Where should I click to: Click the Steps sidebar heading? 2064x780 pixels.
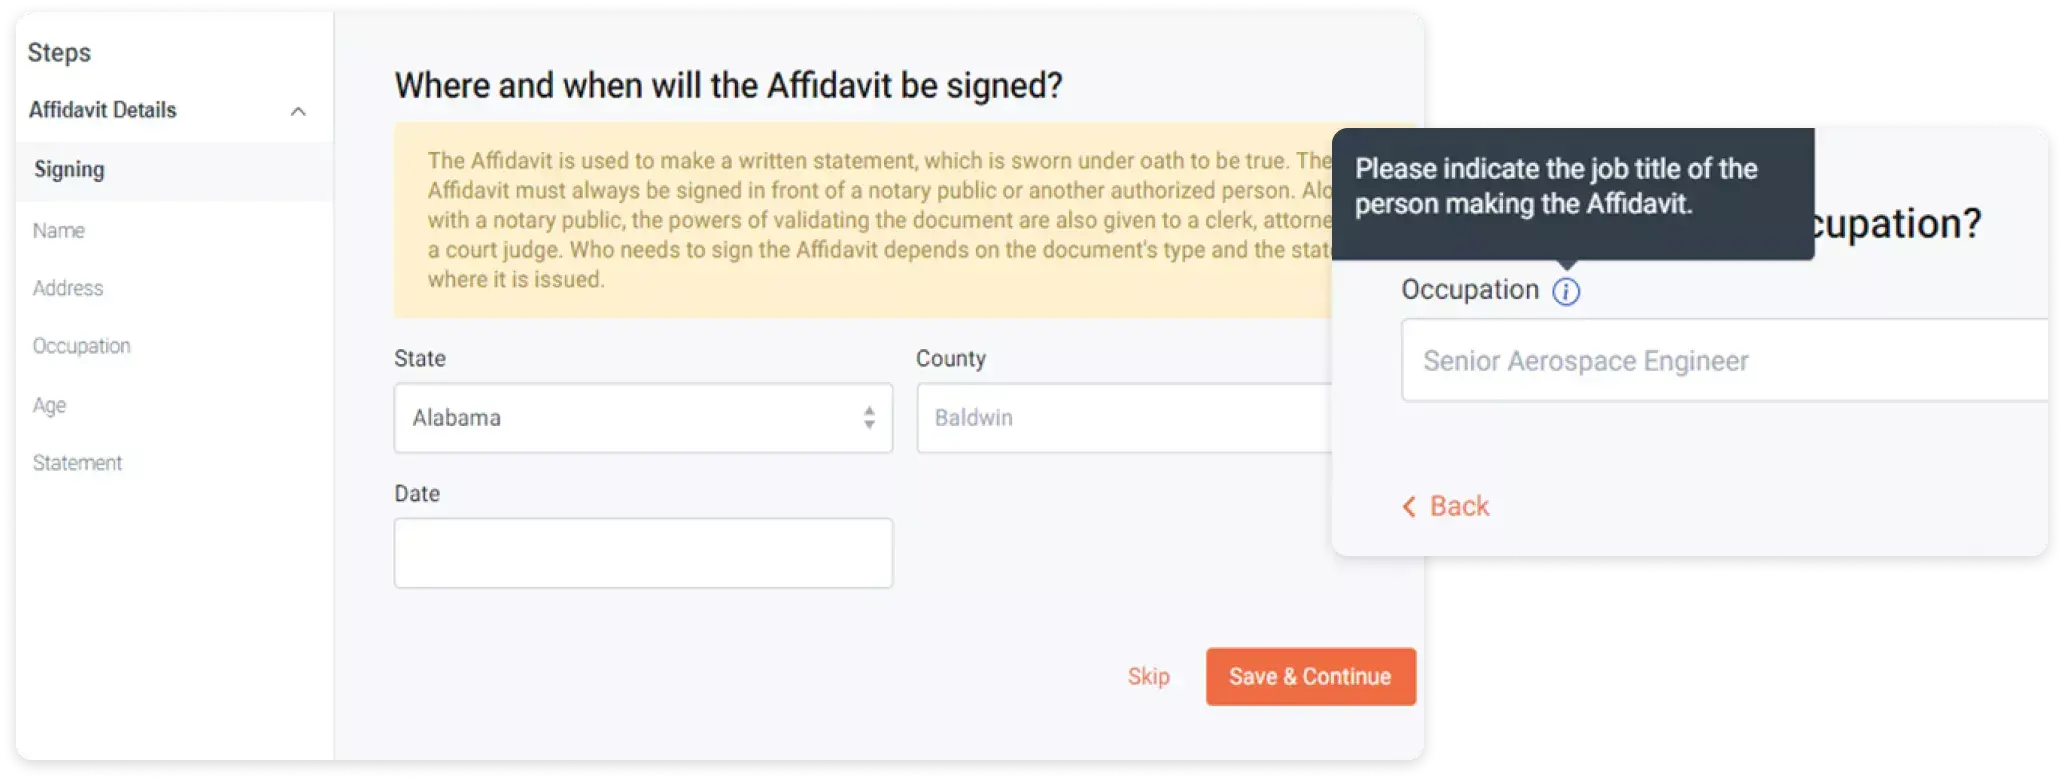tap(59, 53)
